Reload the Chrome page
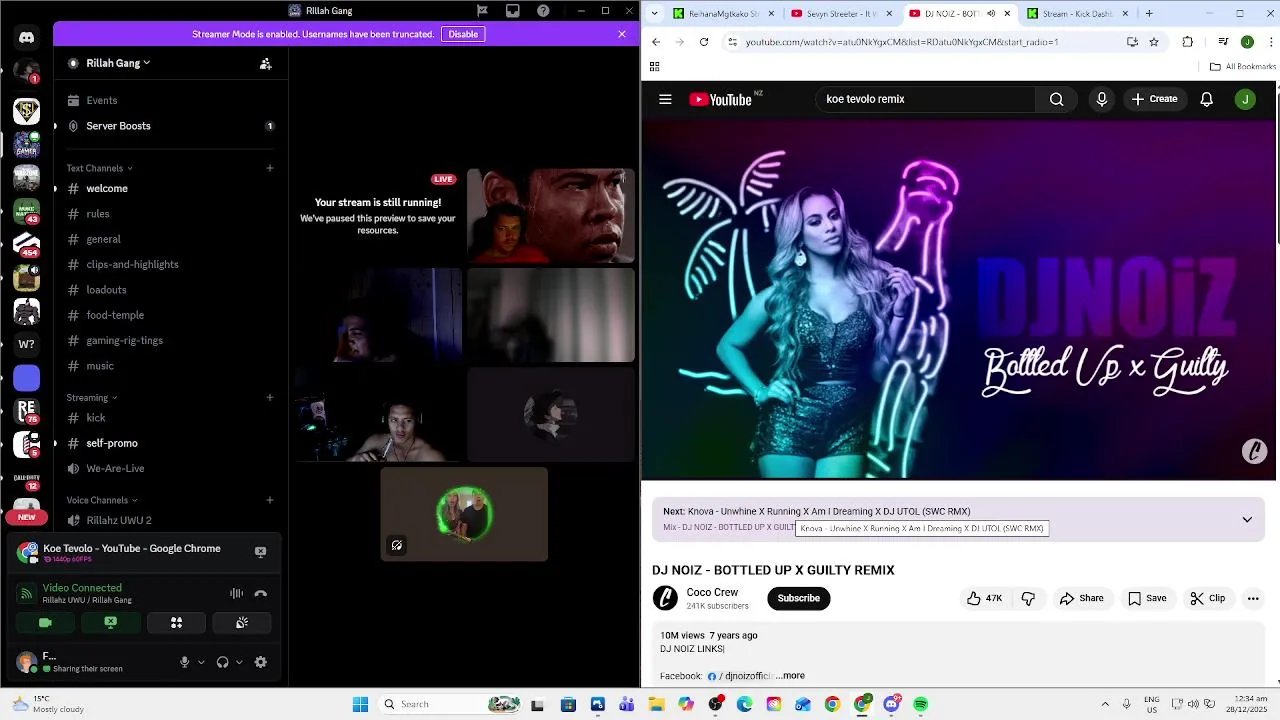The width and height of the screenshot is (1280, 720). coord(704,42)
